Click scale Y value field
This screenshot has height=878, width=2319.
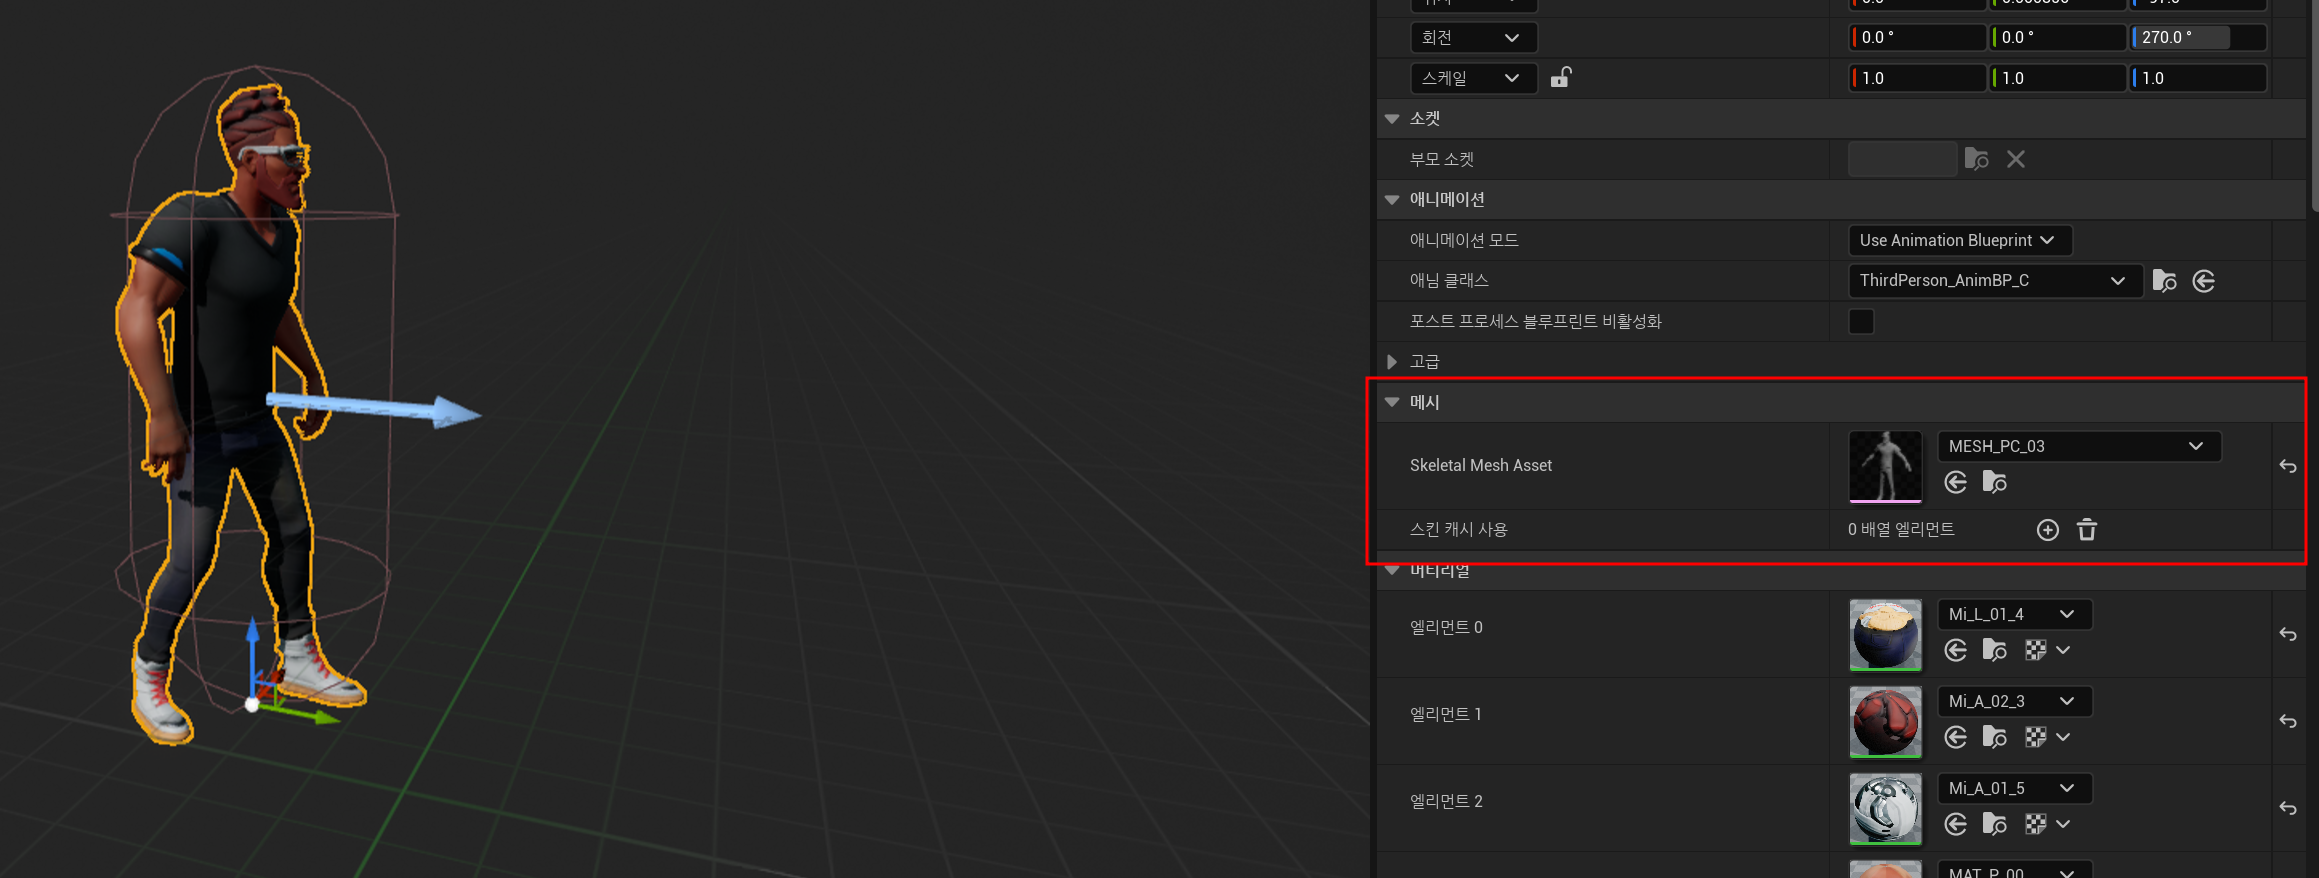click(2058, 78)
